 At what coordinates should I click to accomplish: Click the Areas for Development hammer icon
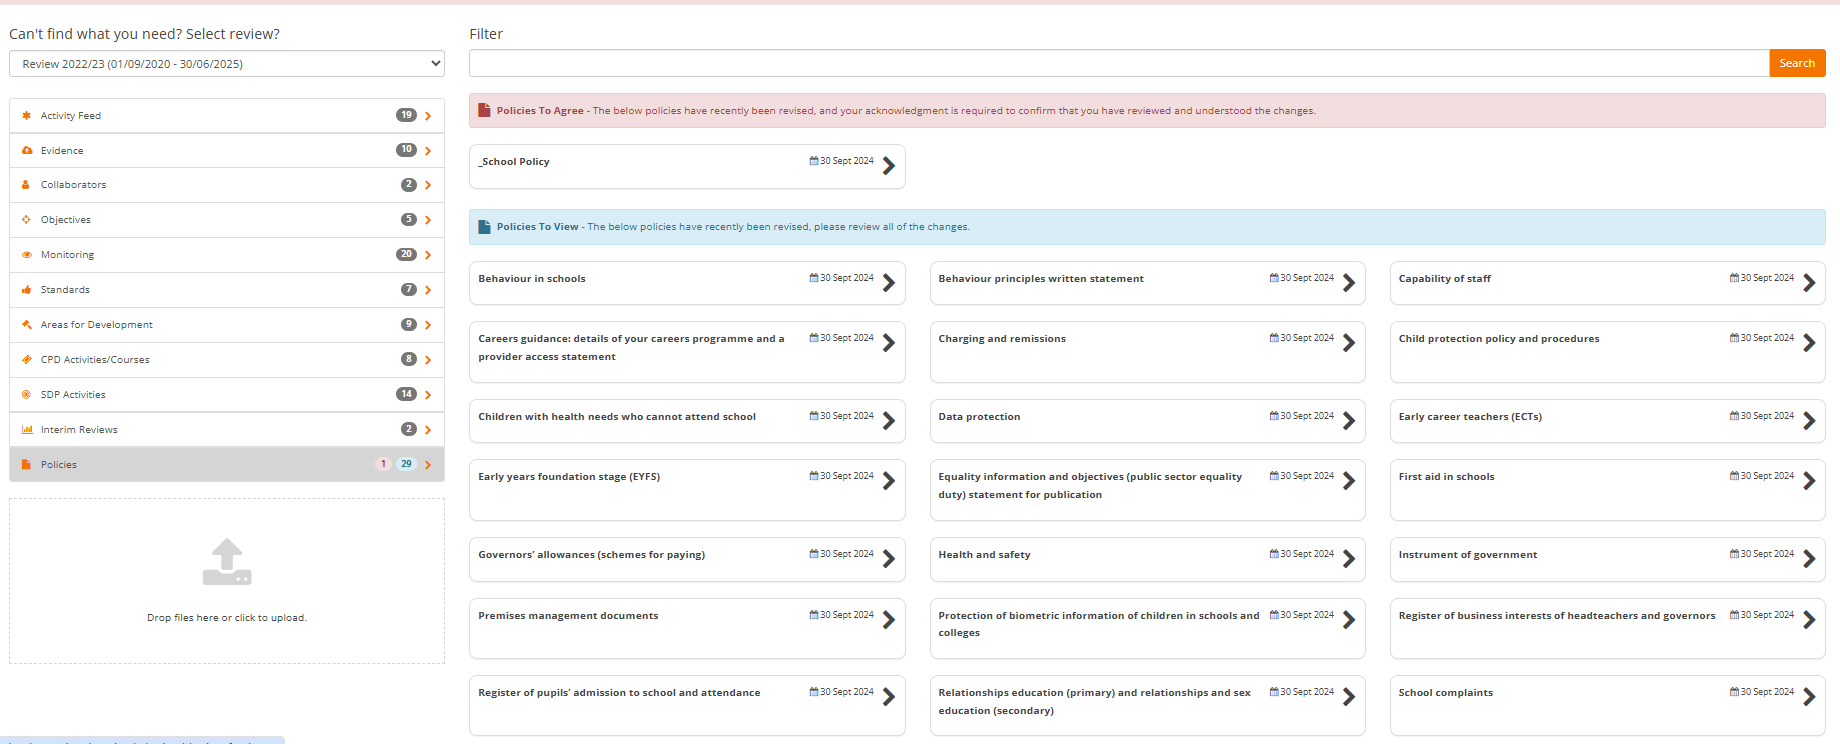[x=27, y=325]
